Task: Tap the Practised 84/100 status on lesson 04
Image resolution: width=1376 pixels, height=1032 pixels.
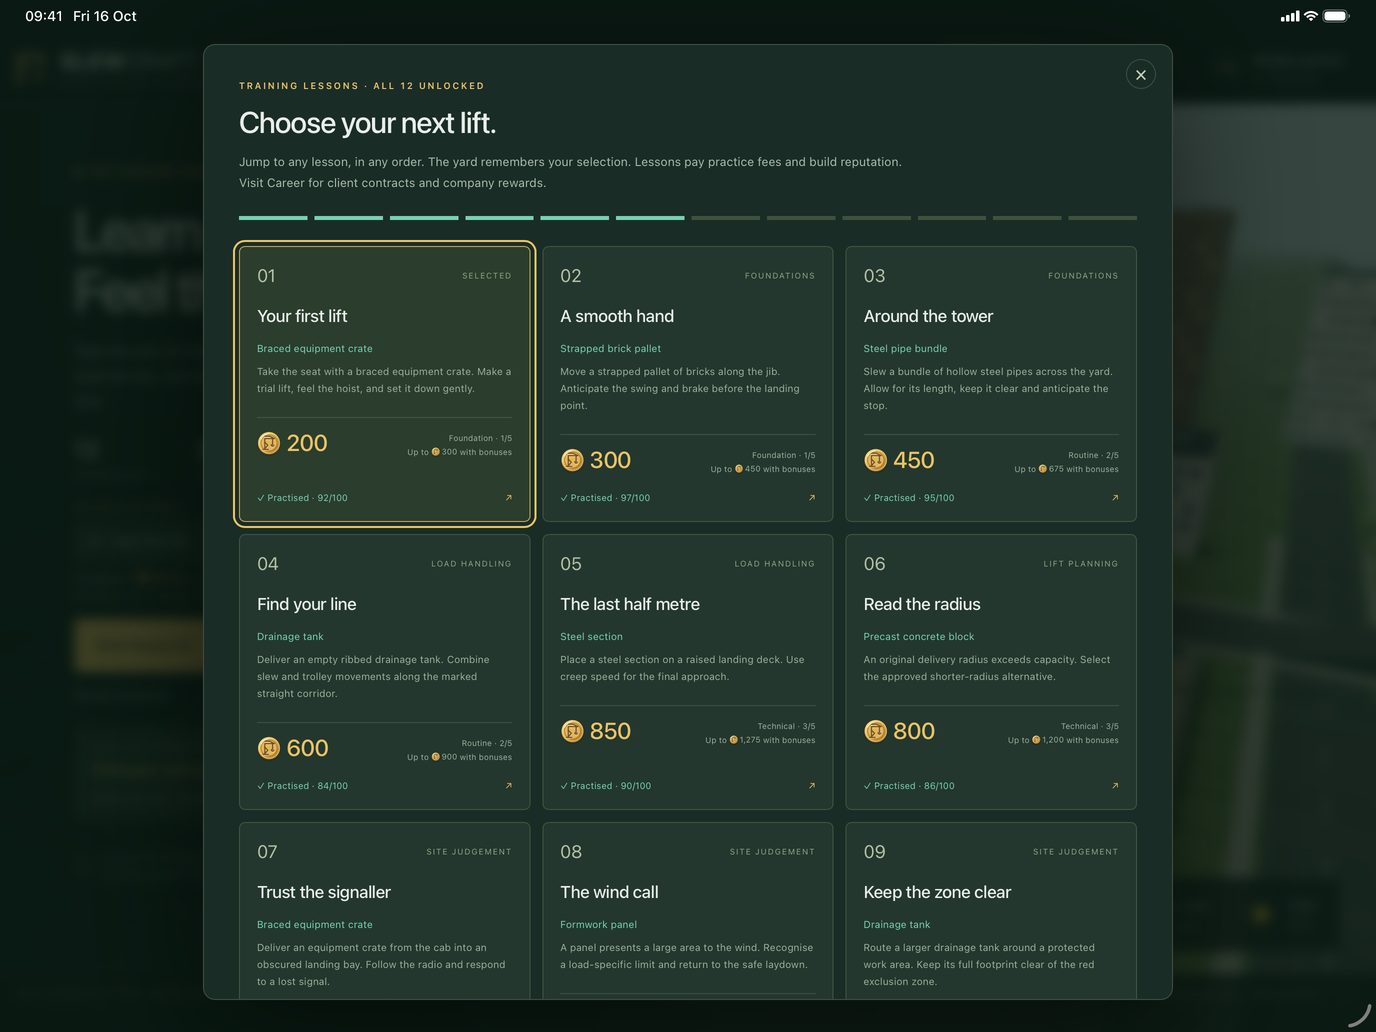Action: [x=302, y=786]
